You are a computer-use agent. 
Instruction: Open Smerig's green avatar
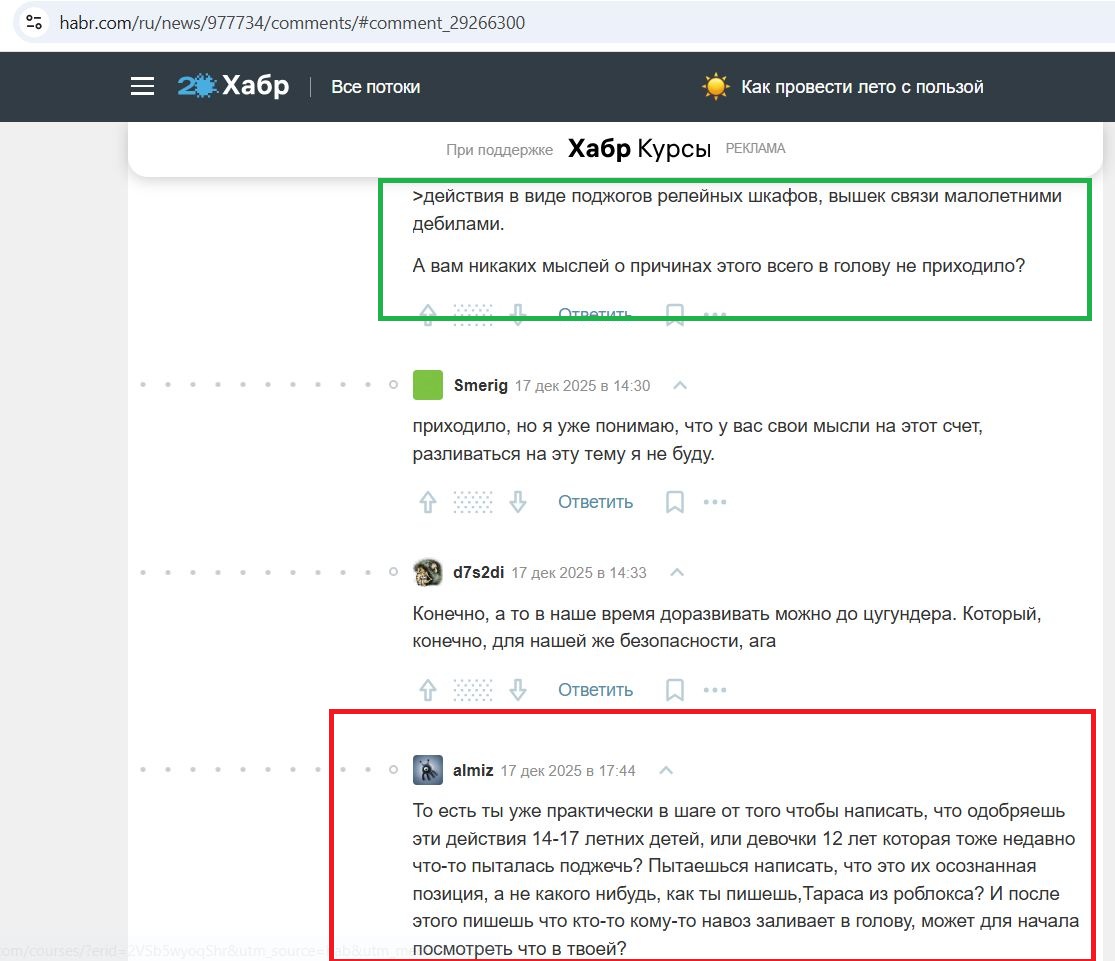(x=427, y=385)
